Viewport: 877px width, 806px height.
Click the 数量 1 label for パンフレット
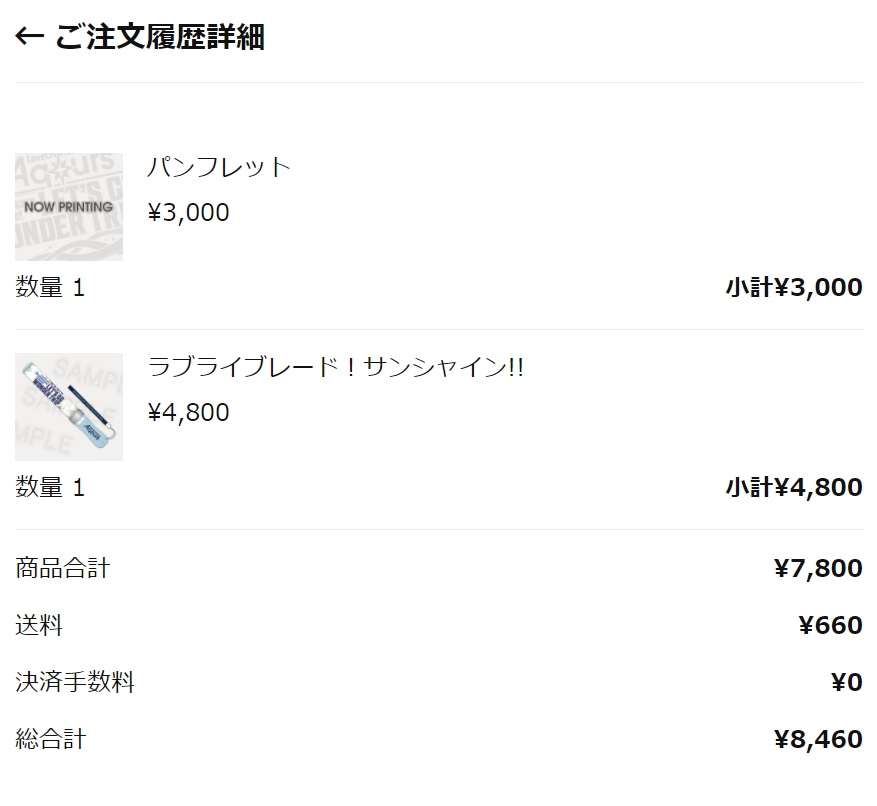point(50,288)
